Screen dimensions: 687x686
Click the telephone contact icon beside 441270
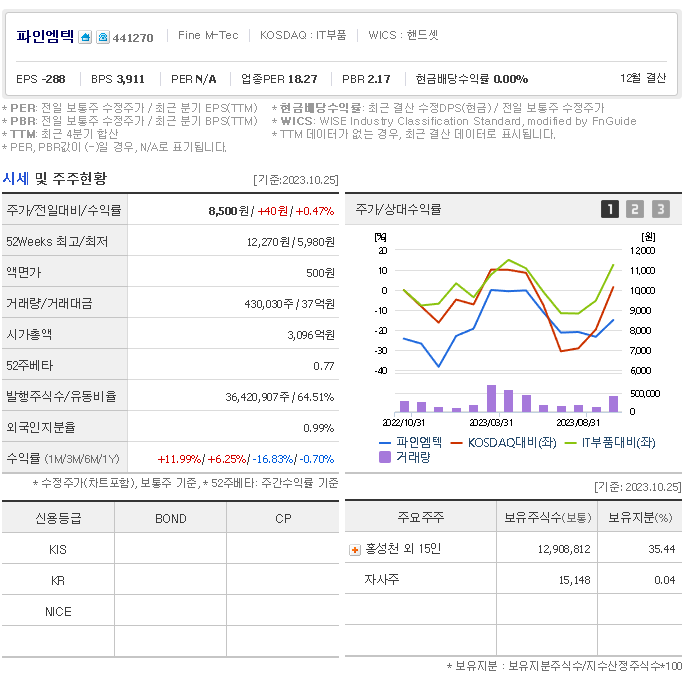pos(103,37)
